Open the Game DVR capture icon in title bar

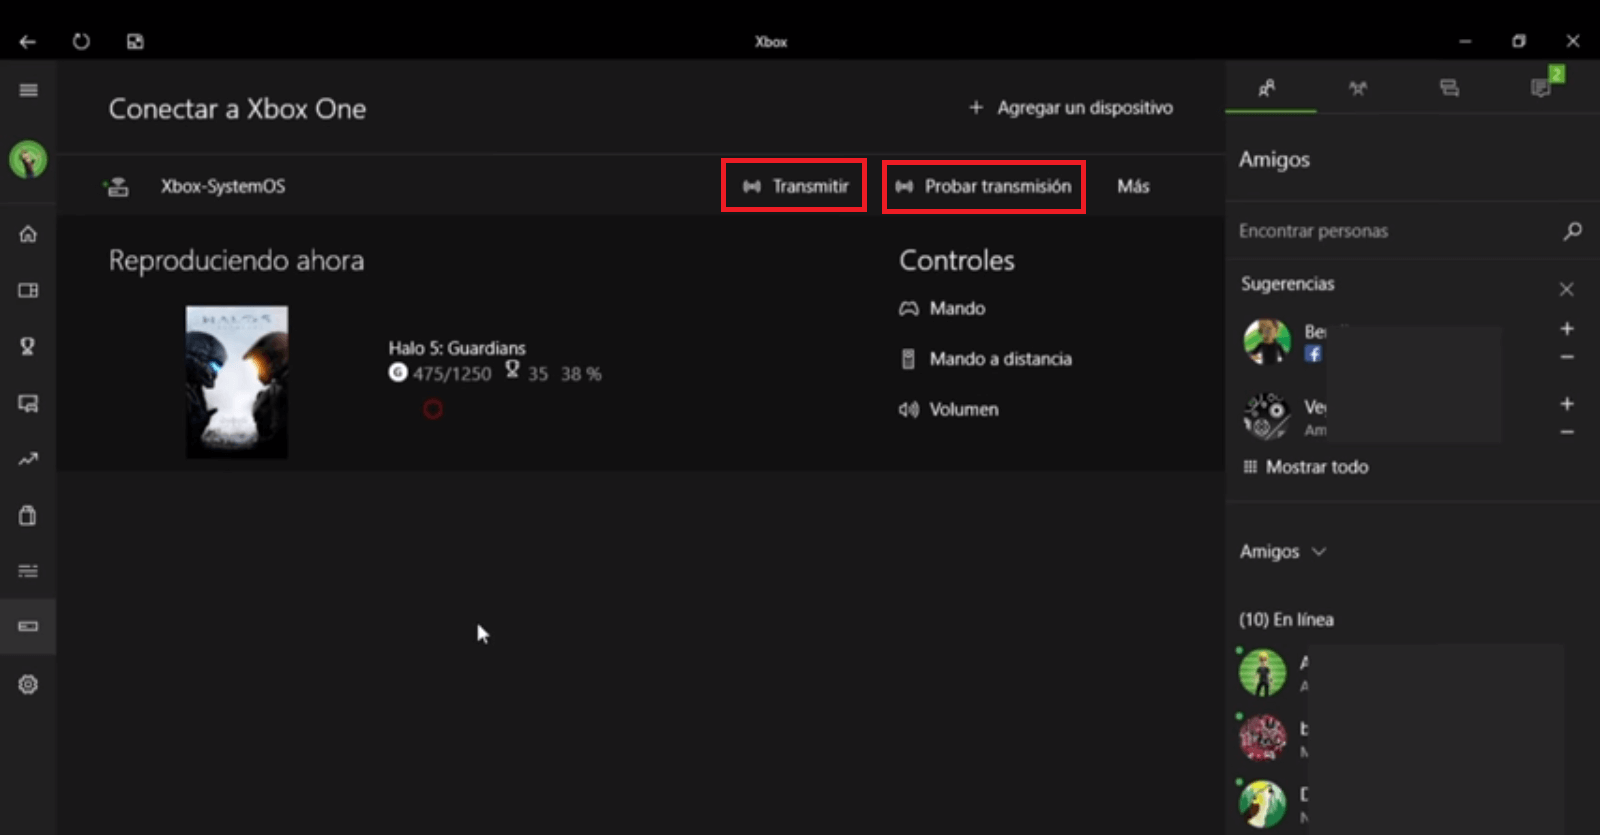pos(135,42)
